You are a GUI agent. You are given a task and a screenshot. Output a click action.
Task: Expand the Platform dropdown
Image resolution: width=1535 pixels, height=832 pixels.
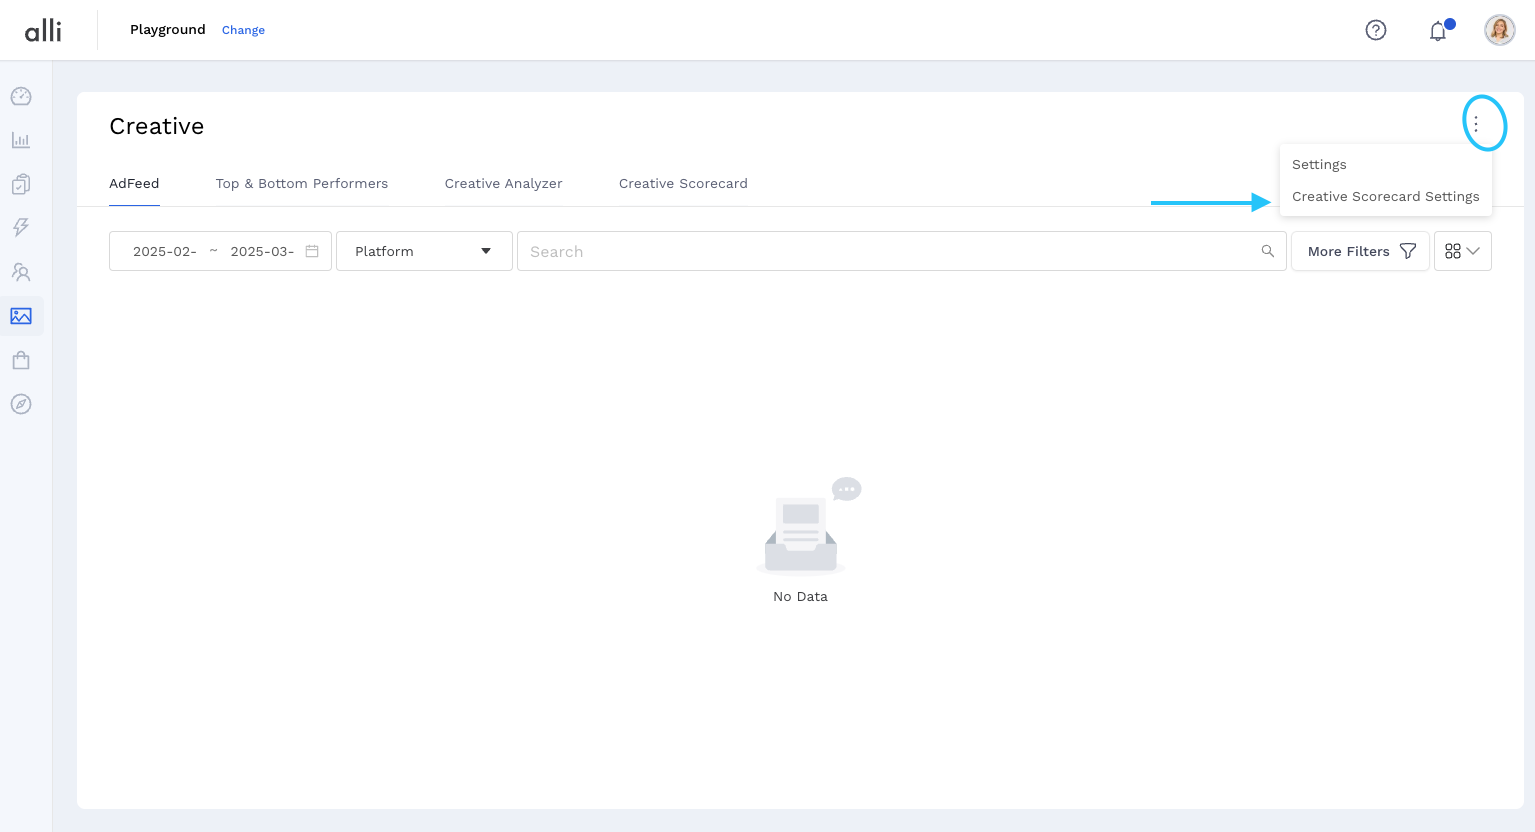pyautogui.click(x=424, y=251)
